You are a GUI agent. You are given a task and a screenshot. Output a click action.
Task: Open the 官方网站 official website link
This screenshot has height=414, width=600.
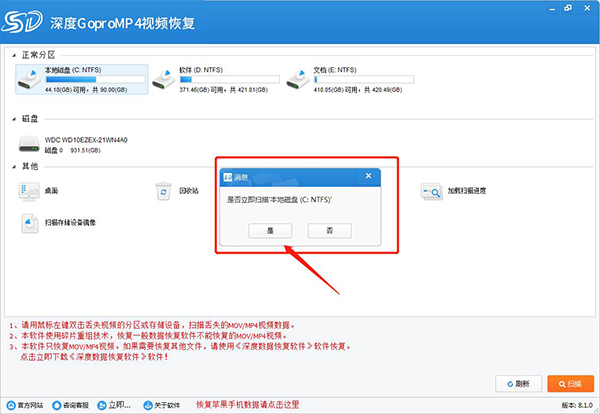pyautogui.click(x=25, y=405)
